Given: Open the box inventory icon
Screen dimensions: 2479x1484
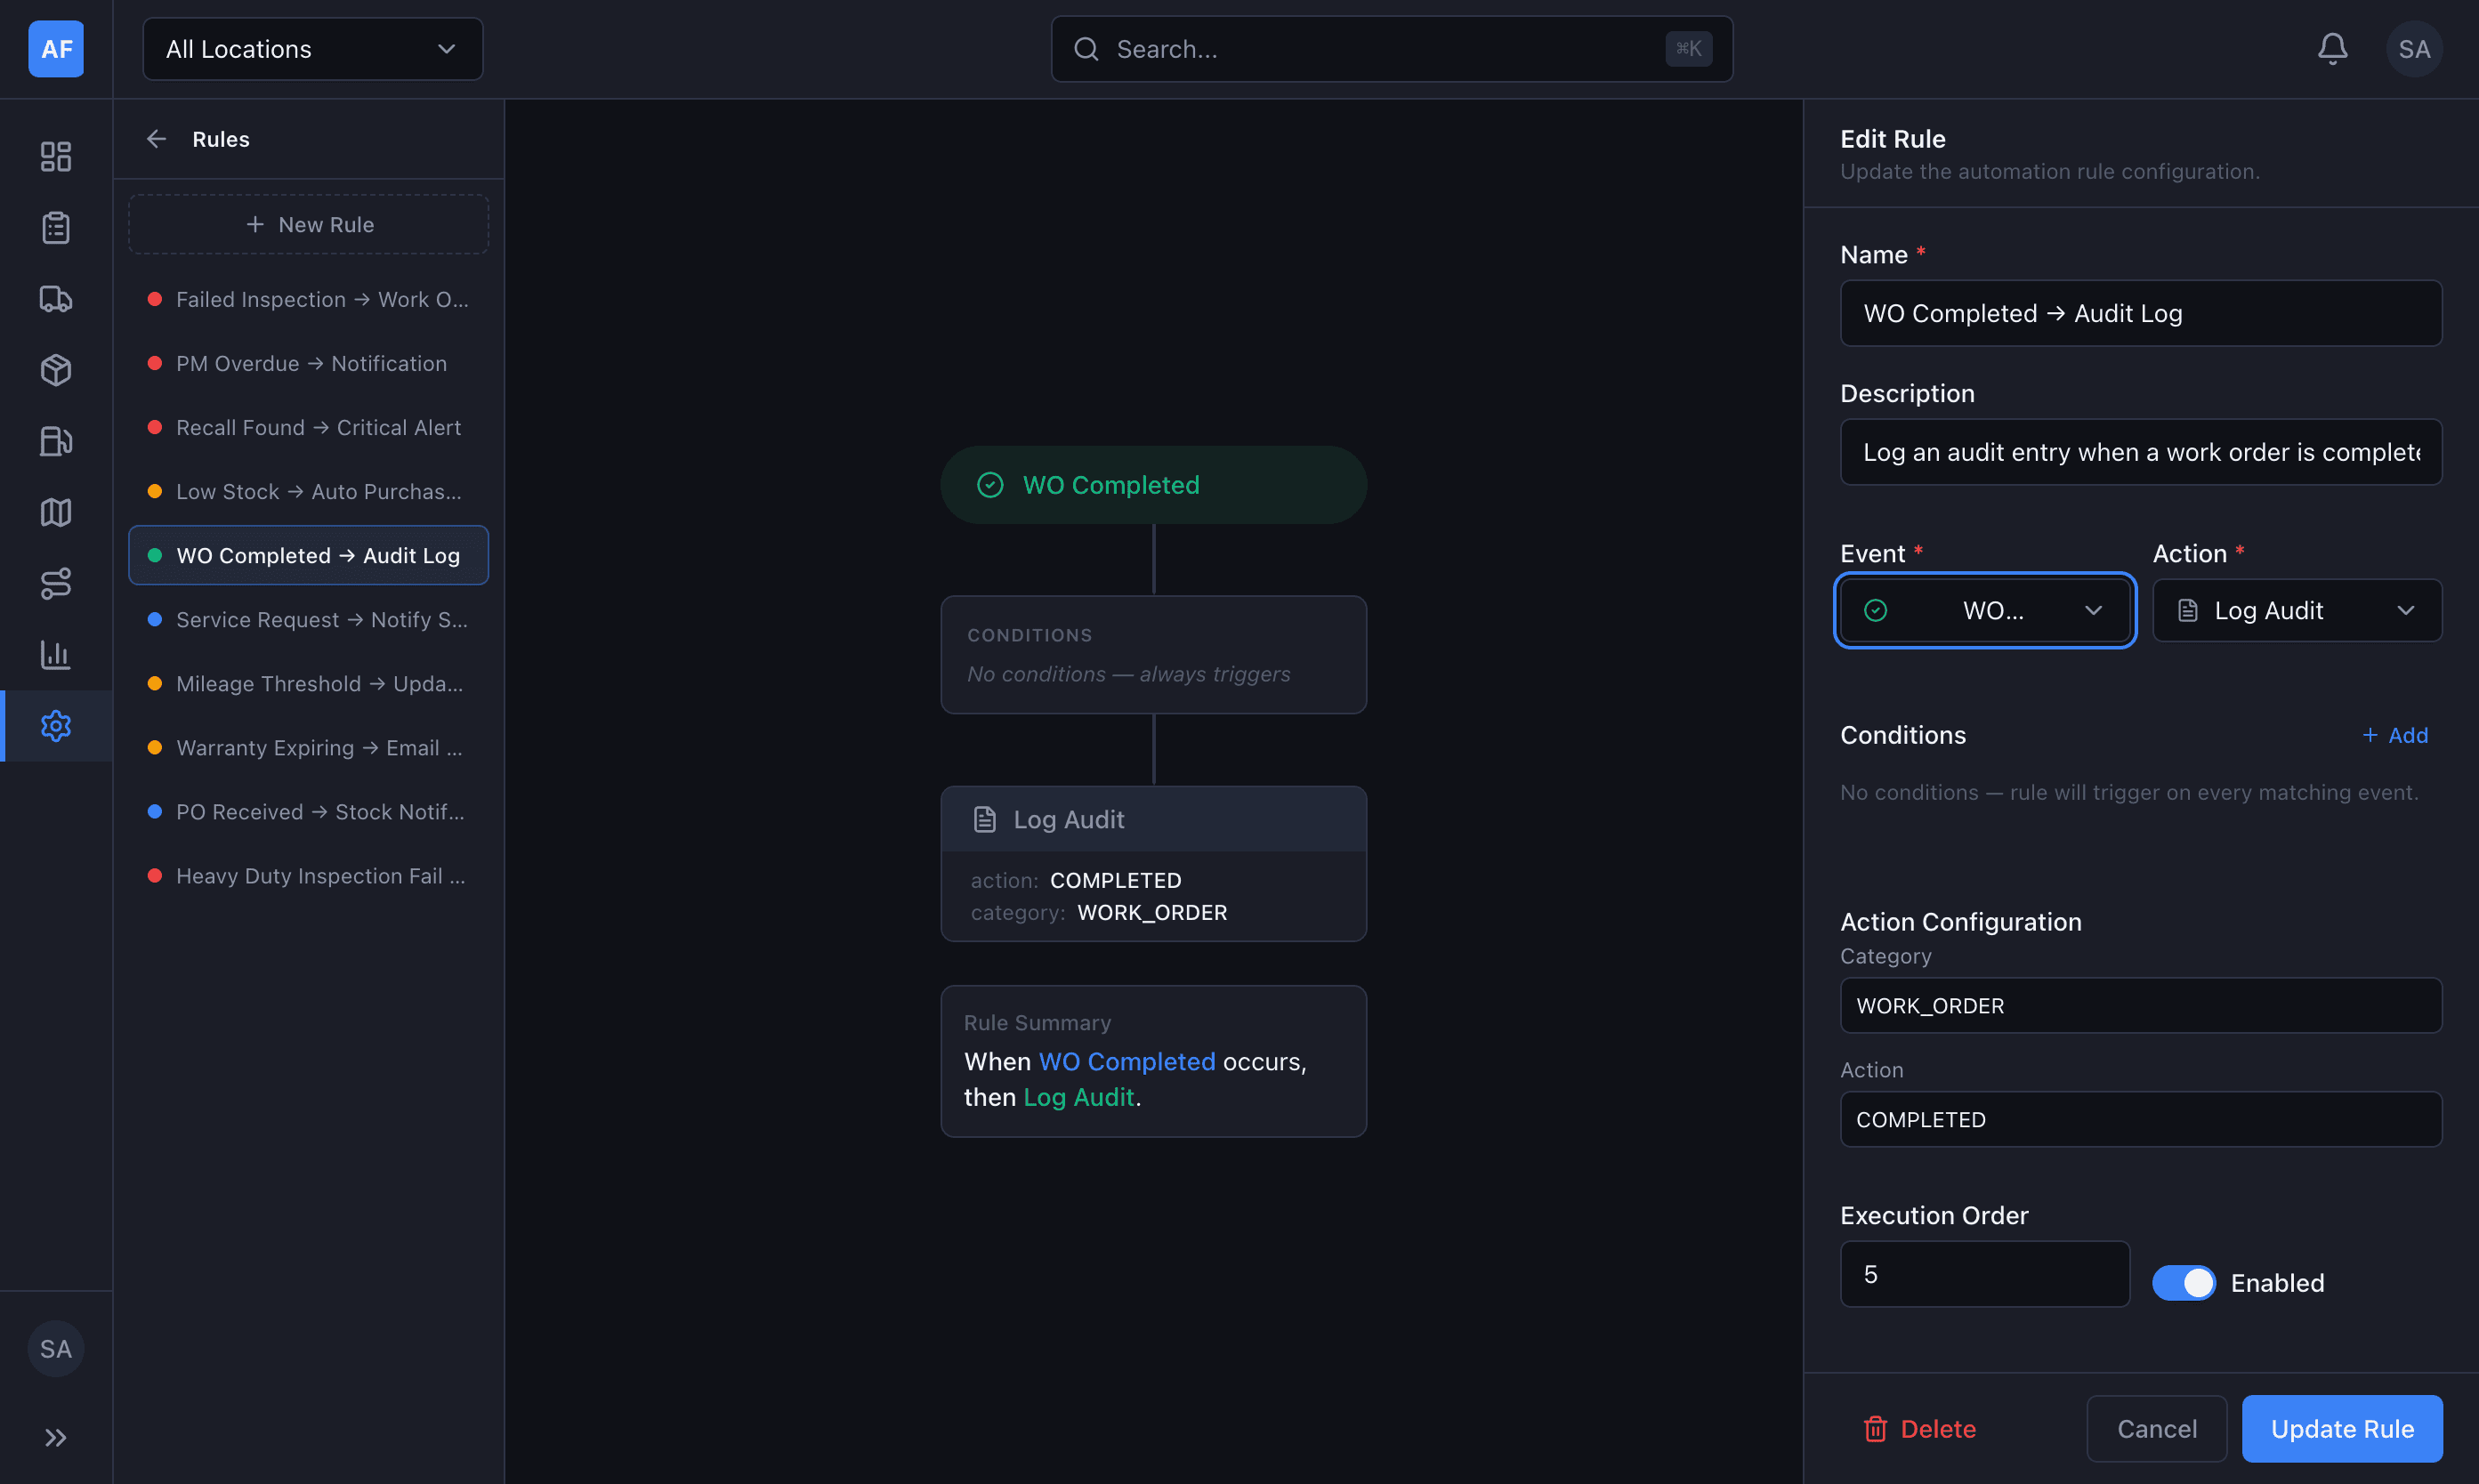Looking at the screenshot, I should (56, 369).
